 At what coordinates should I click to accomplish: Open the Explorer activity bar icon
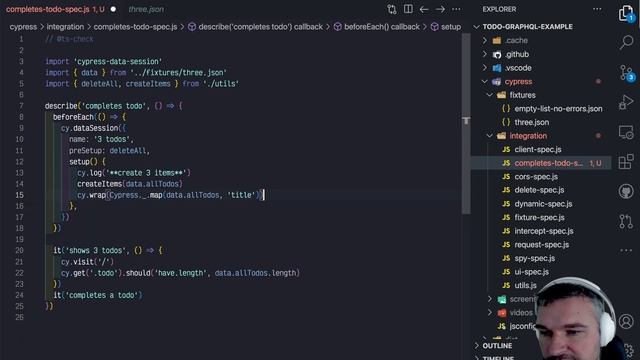(625, 13)
